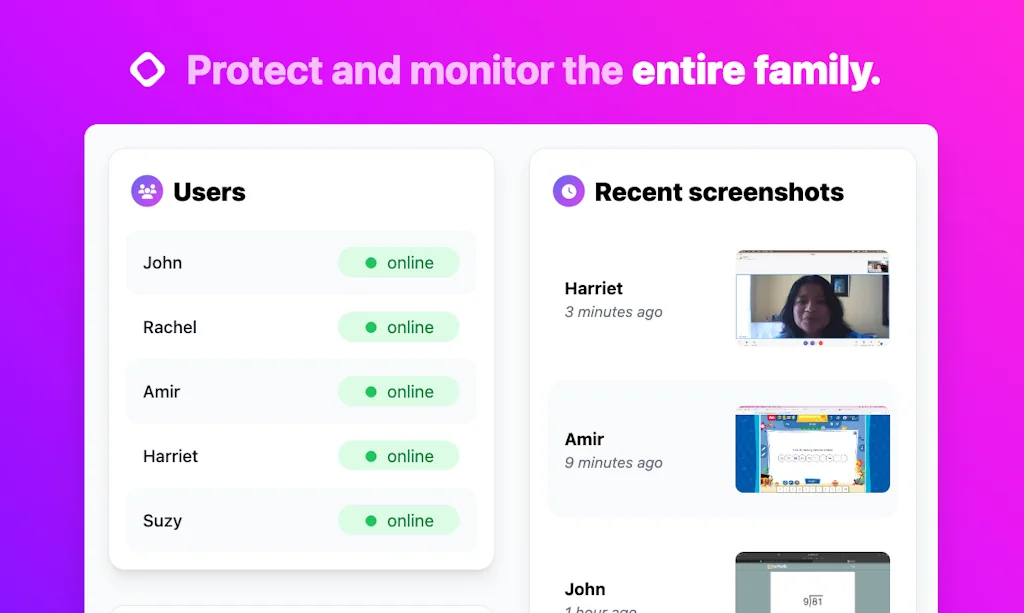Click Suzy's online status badge

399,521
